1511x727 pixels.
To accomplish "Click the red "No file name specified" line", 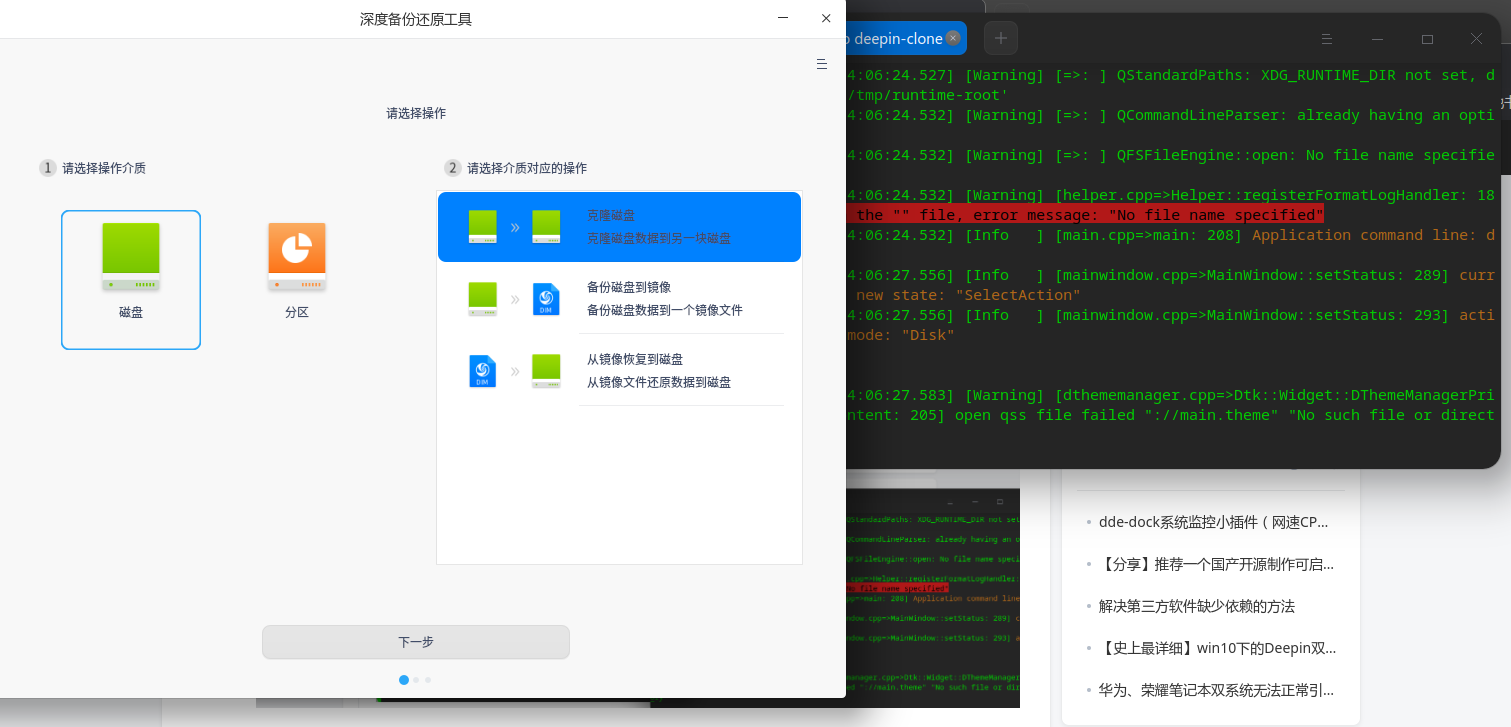I will (1085, 215).
